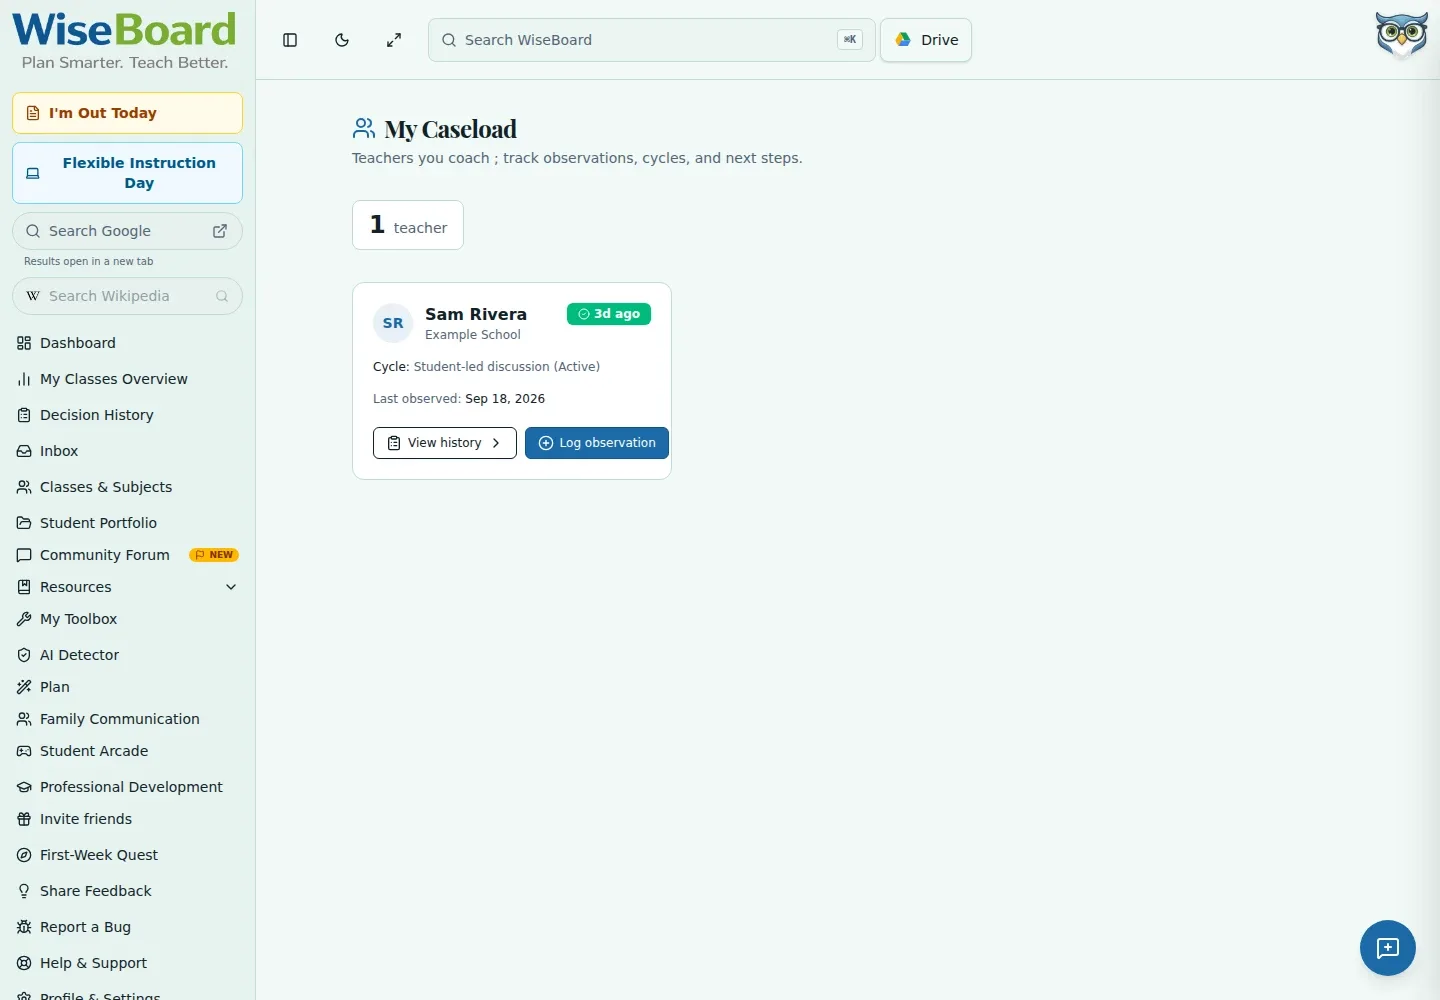Open First-Week Quest
The width and height of the screenshot is (1440, 1000).
(127, 855)
